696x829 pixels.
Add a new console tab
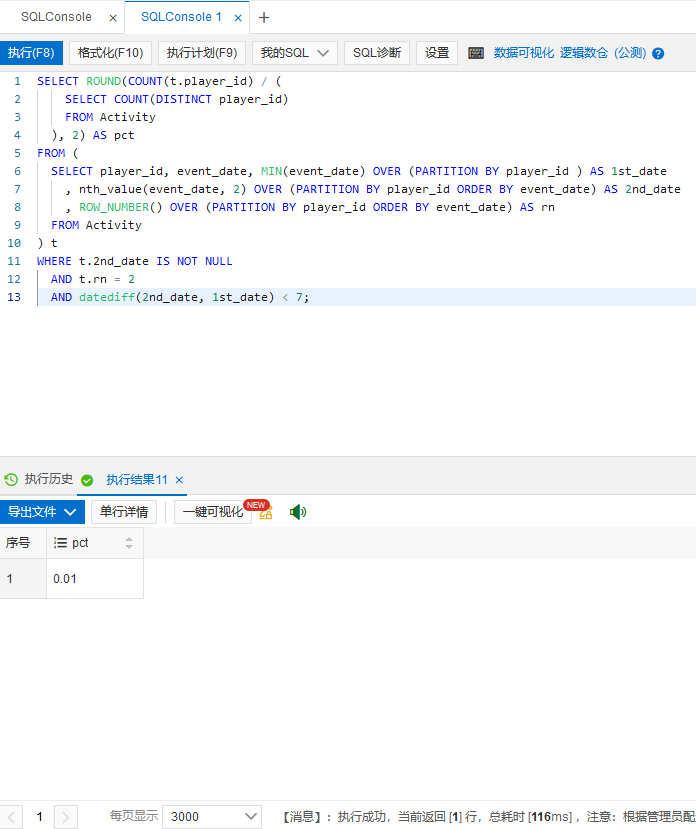pyautogui.click(x=264, y=17)
